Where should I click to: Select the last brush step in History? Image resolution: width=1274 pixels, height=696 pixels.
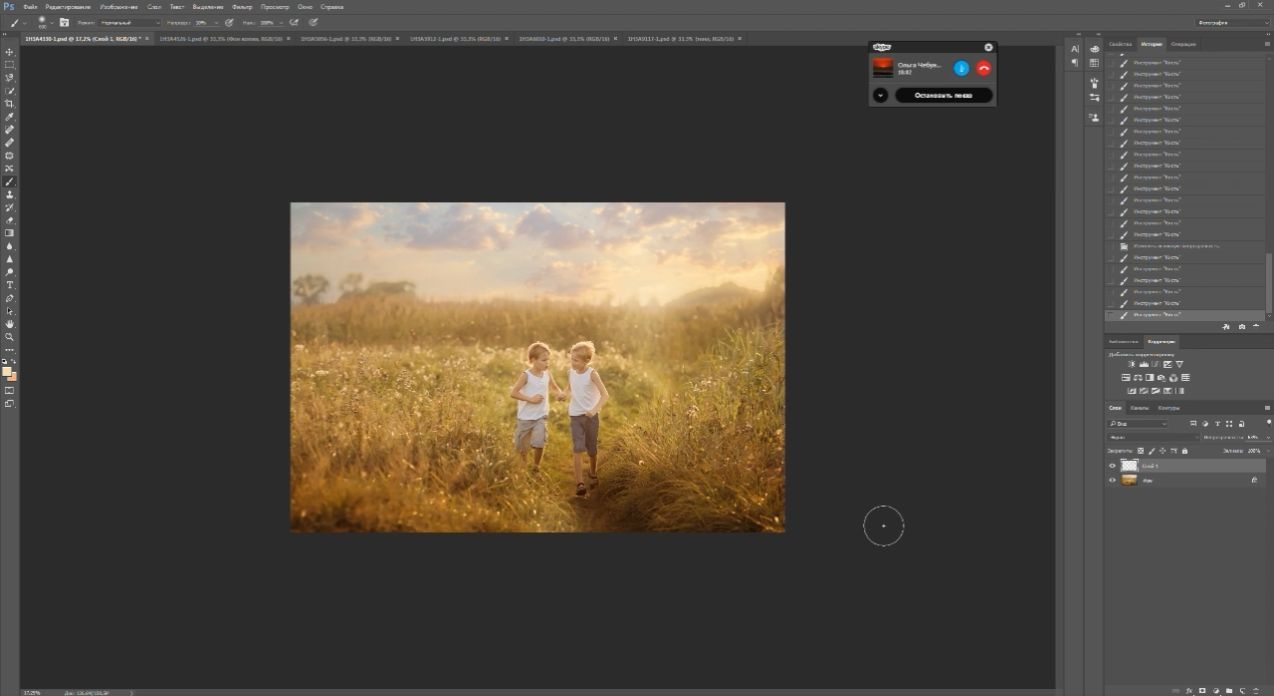tap(1185, 314)
